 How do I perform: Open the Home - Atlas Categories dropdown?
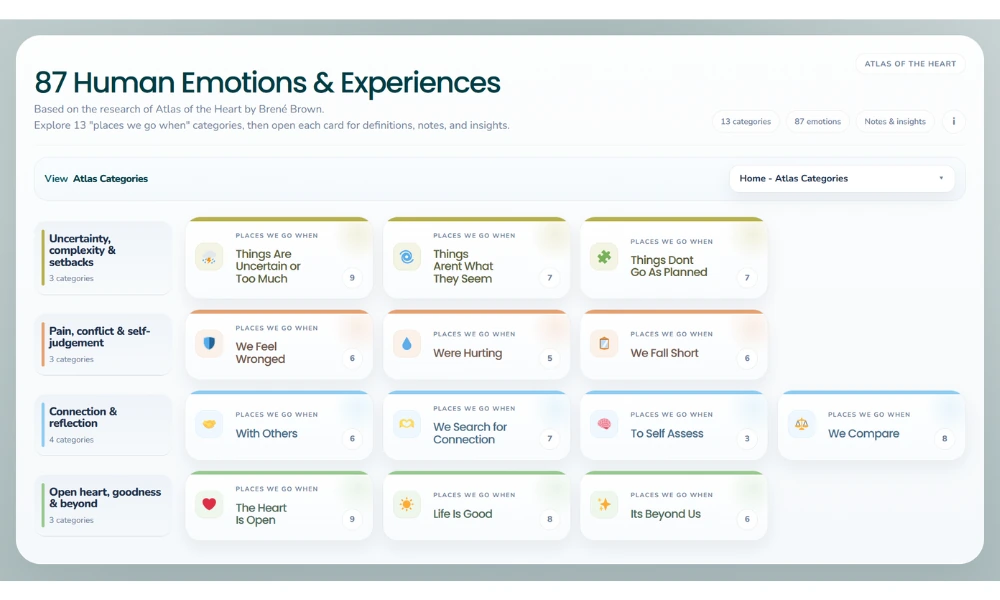pos(841,178)
